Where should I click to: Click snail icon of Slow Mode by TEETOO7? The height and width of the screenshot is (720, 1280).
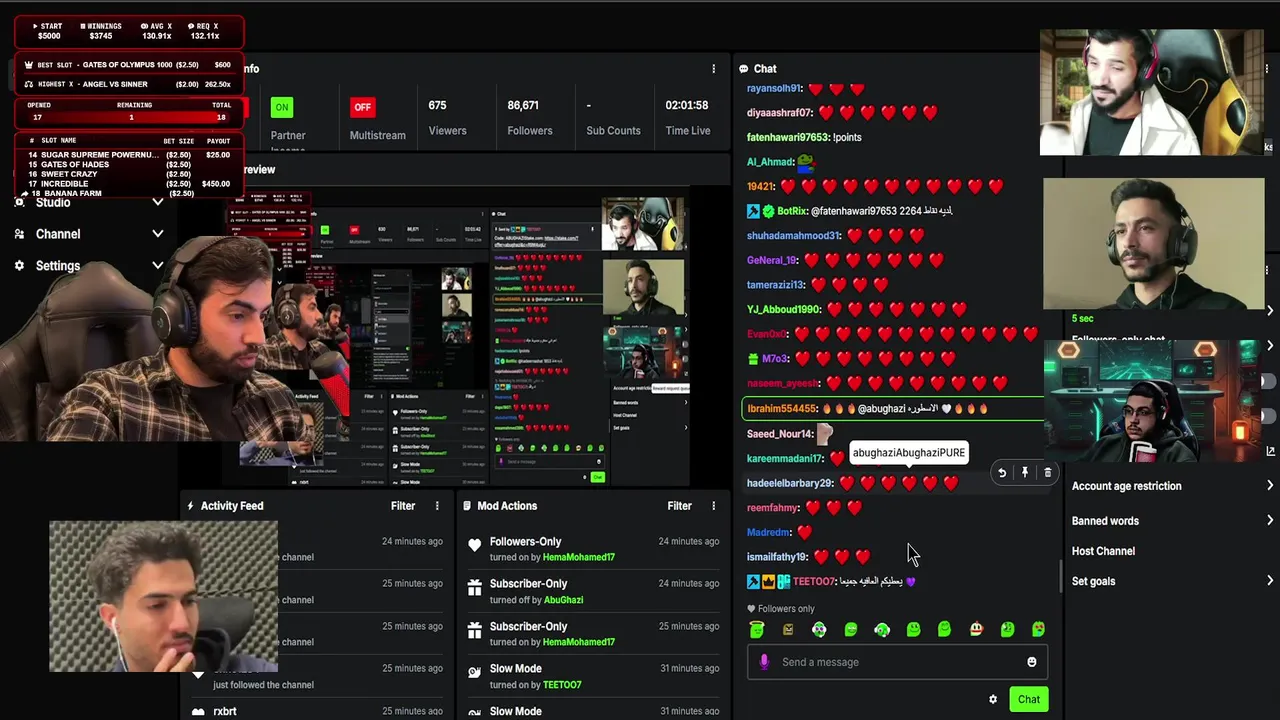(x=475, y=672)
